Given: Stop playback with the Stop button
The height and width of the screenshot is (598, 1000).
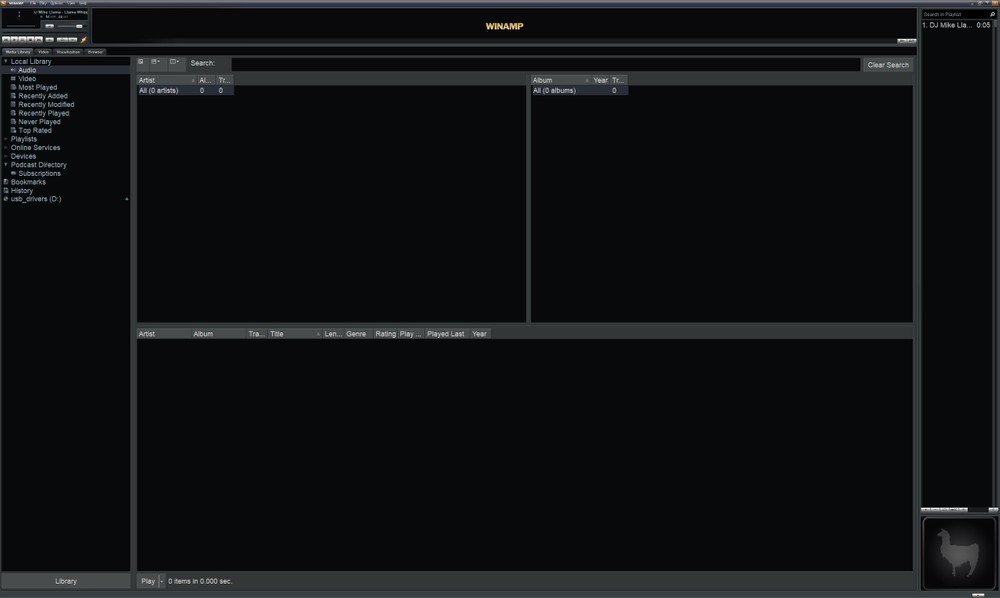Looking at the screenshot, I should (x=31, y=40).
